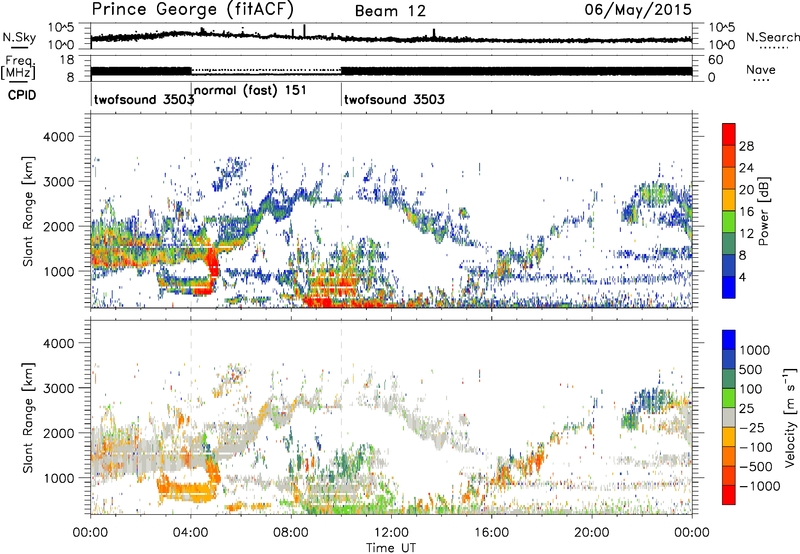800x554 pixels.
Task: Click the "-1000" label on Velocity scale
Action: (760, 486)
